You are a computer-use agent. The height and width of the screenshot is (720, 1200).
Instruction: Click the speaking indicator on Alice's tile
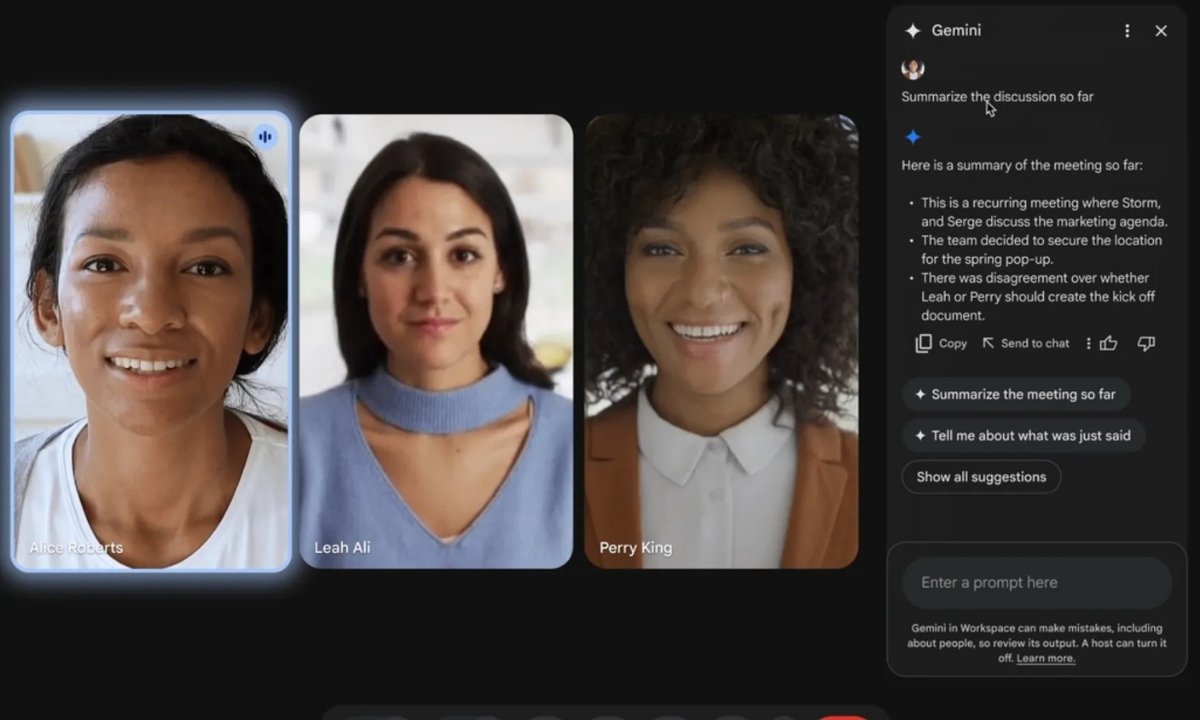point(265,137)
